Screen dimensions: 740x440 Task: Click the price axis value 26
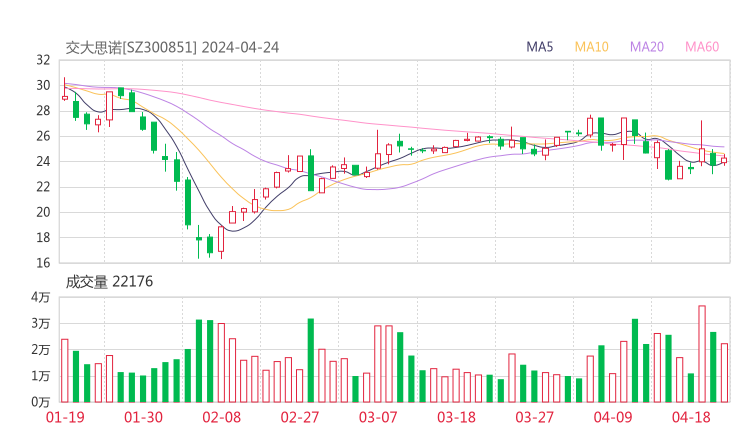pos(43,136)
